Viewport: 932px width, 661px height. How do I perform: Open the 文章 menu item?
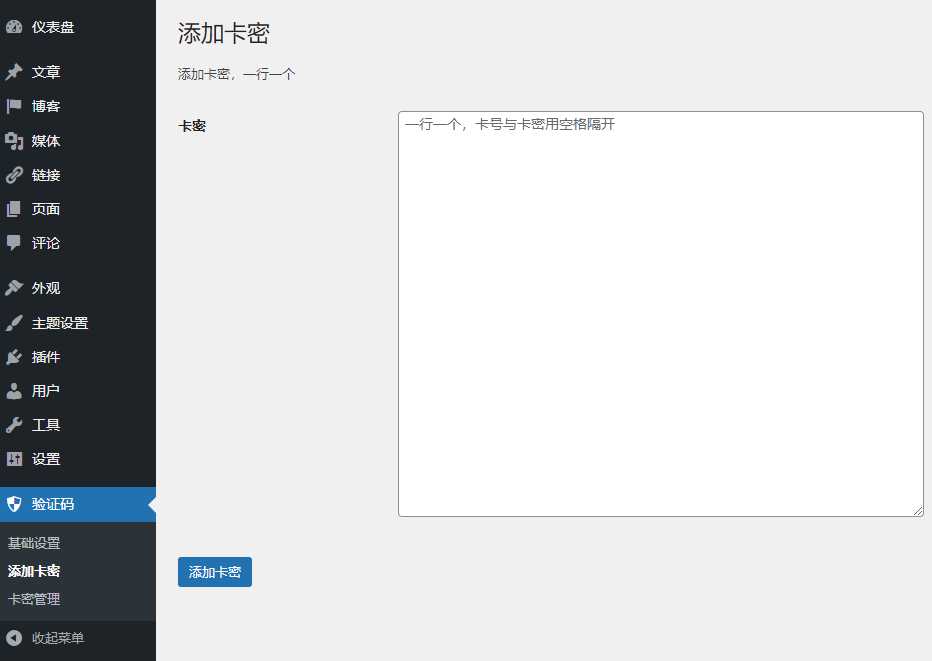[78, 72]
